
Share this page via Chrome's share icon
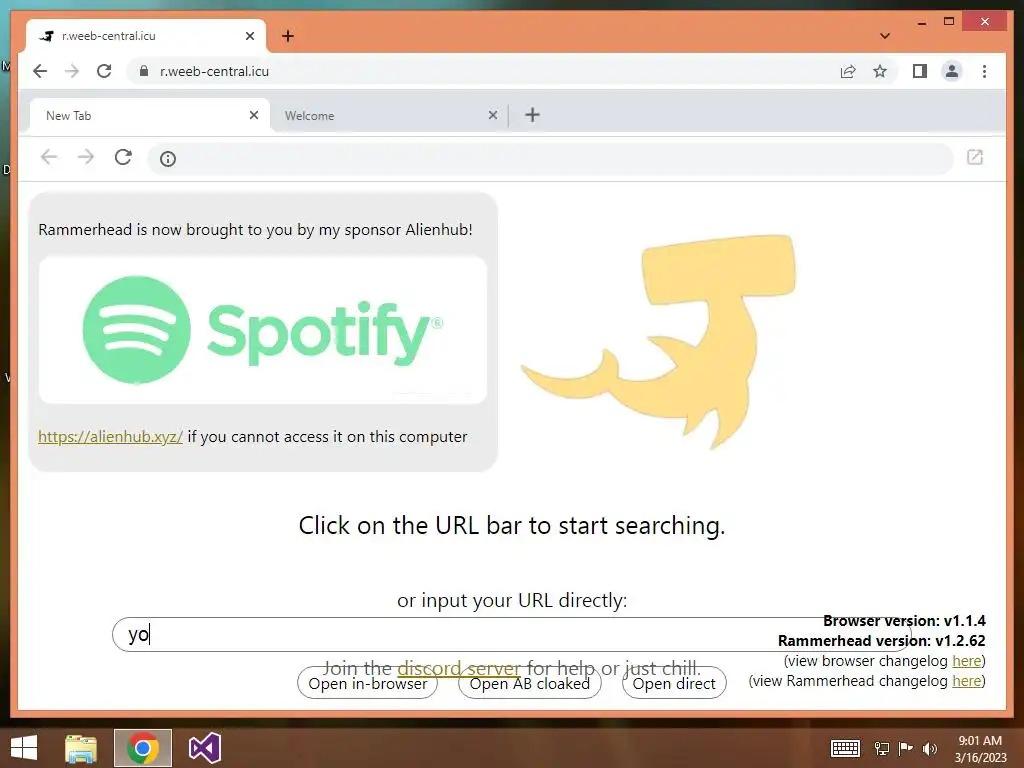click(848, 71)
